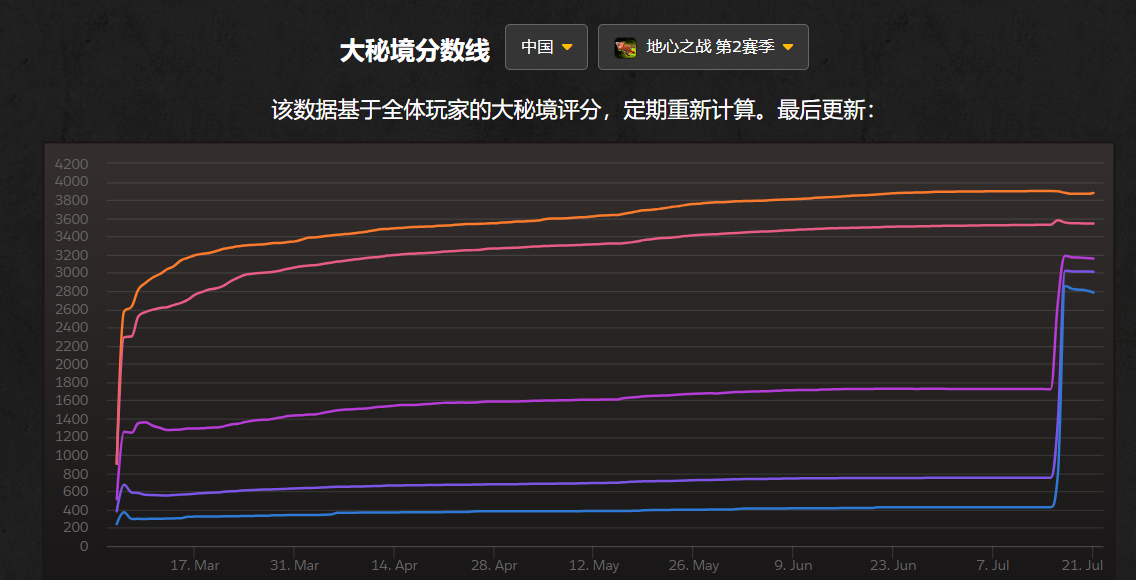Click the 4200 y-axis label
Screen dimensions: 1136x580
[72, 163]
